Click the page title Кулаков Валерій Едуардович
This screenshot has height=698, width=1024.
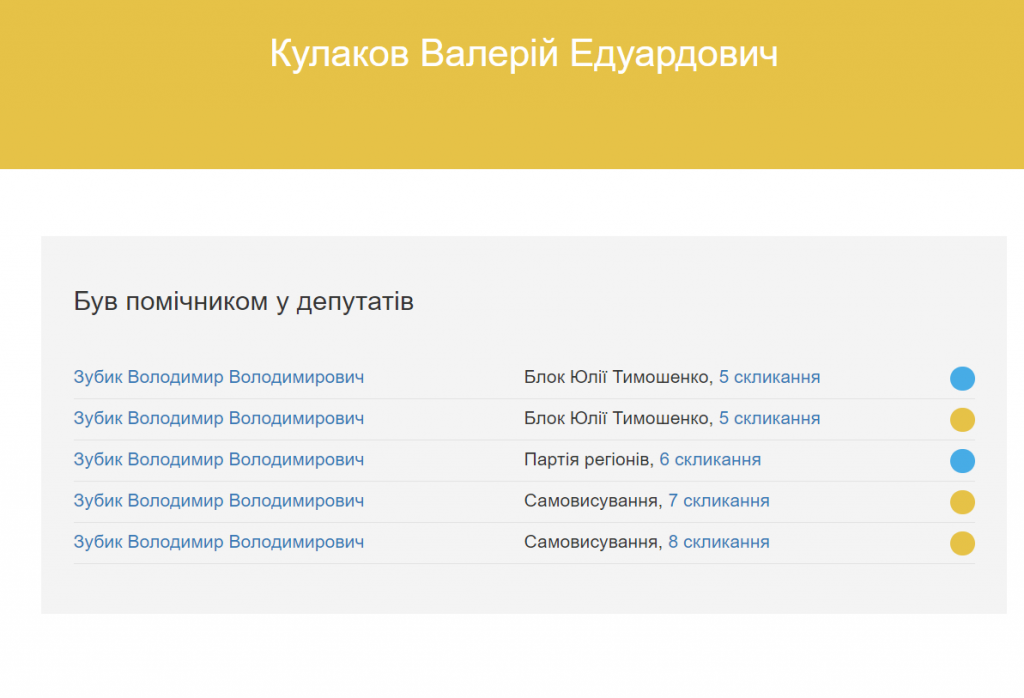point(523,54)
